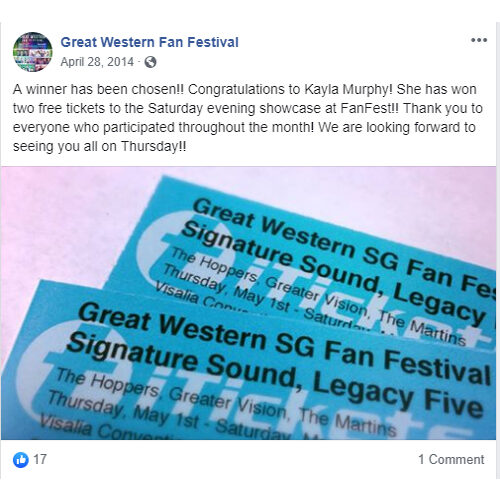
Task: Open the April 28, 2014 timestamp link
Action: (x=97, y=62)
